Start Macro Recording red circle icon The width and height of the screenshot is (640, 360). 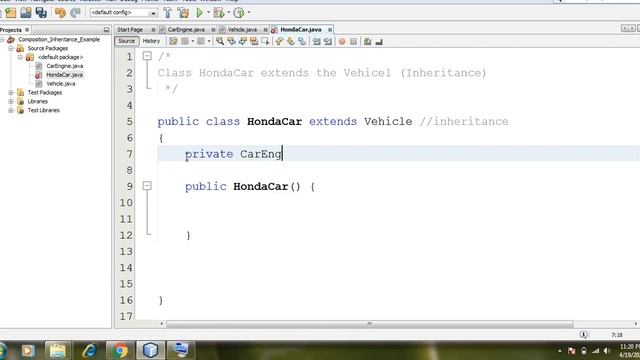point(342,41)
